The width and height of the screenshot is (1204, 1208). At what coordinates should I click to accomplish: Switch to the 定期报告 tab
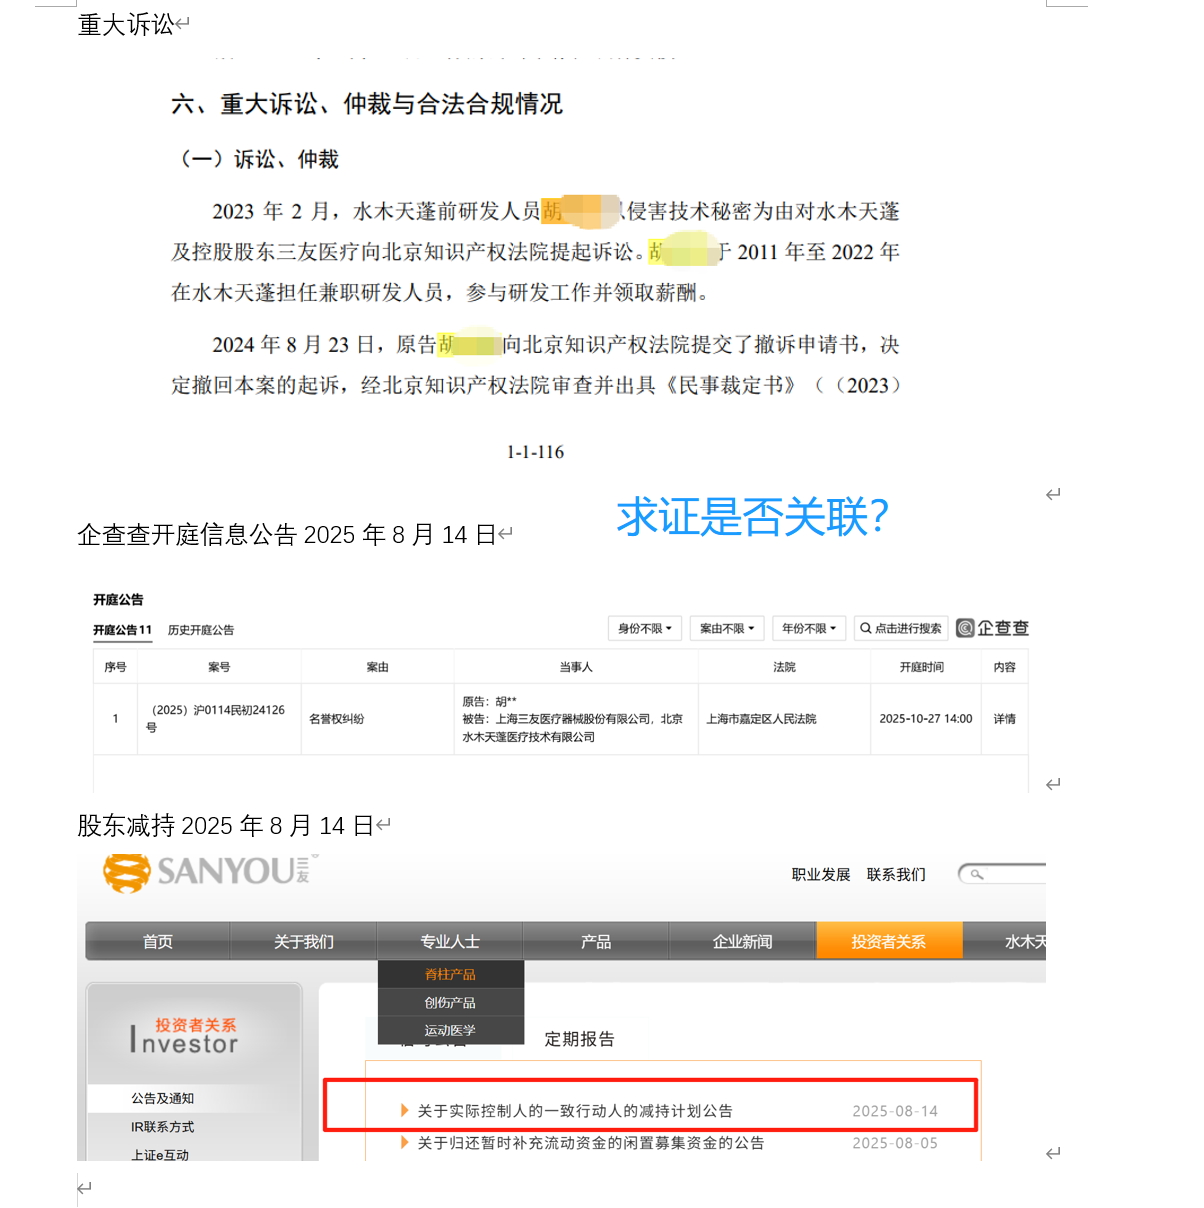(x=579, y=1039)
